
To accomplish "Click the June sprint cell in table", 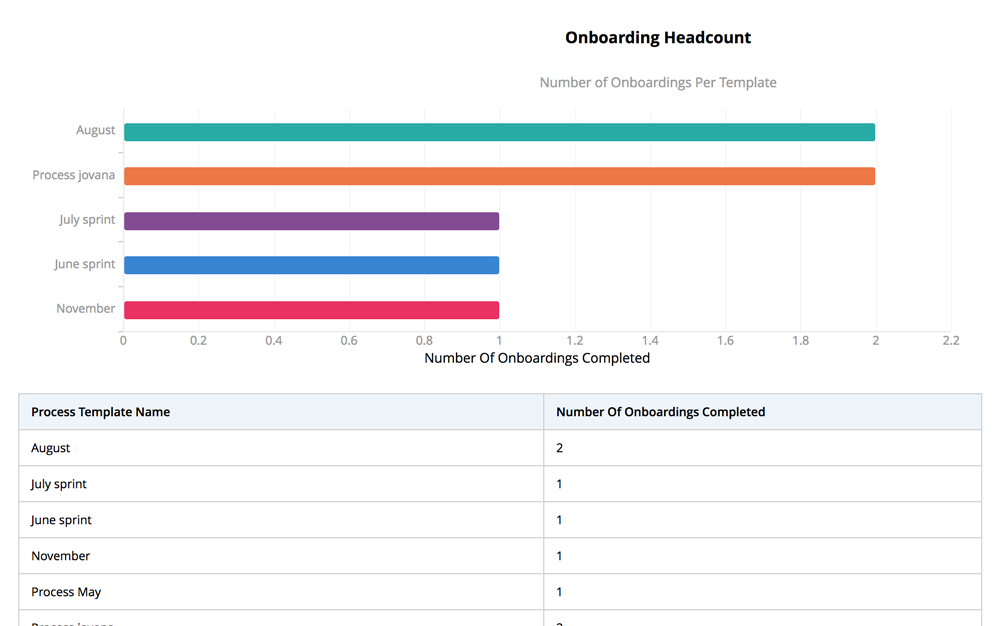I will pos(61,520).
